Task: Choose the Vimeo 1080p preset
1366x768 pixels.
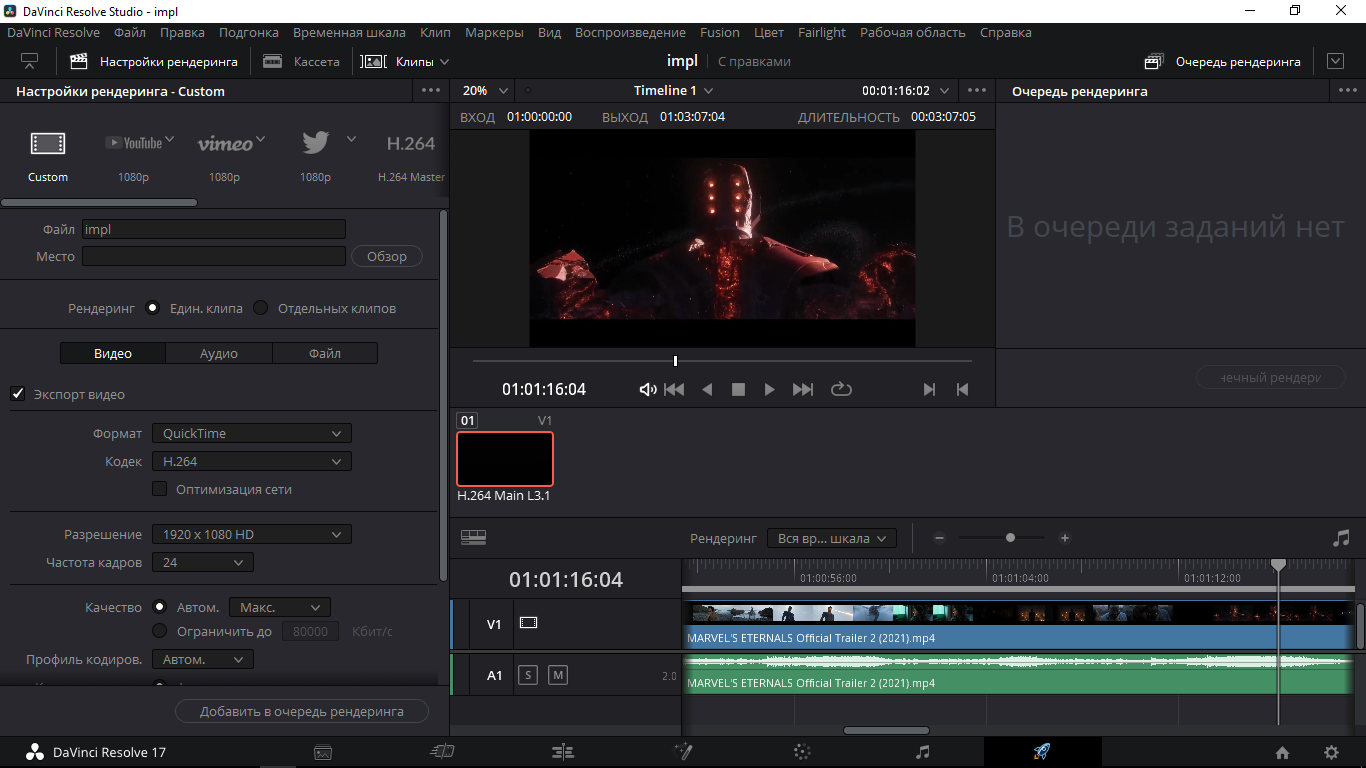Action: click(x=225, y=143)
